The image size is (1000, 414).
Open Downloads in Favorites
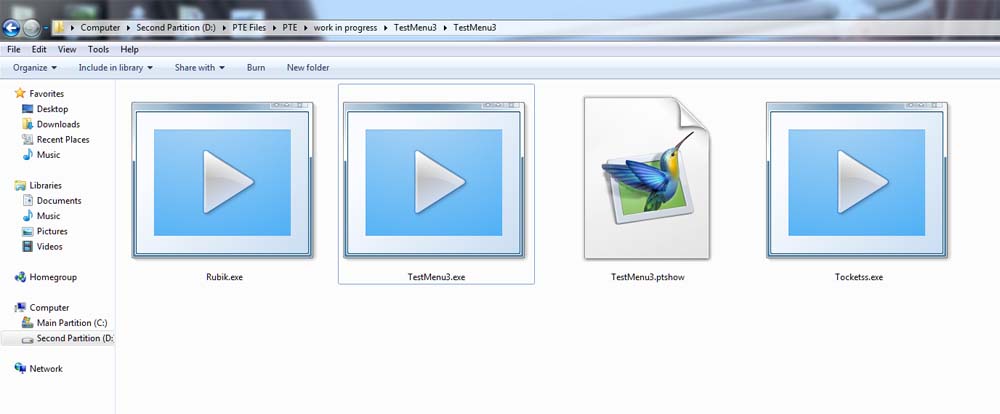tap(58, 124)
